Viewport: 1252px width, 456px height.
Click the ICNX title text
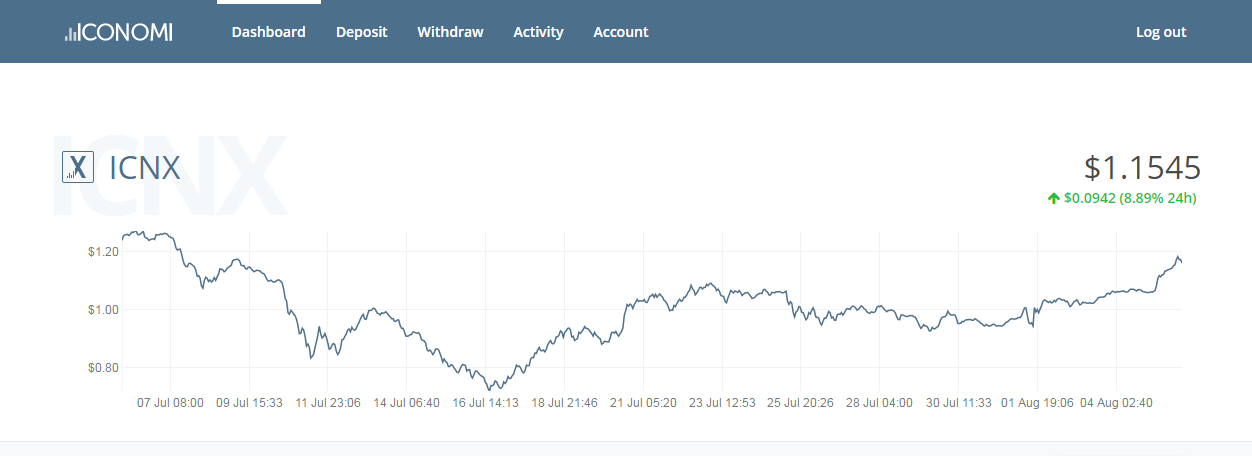145,168
